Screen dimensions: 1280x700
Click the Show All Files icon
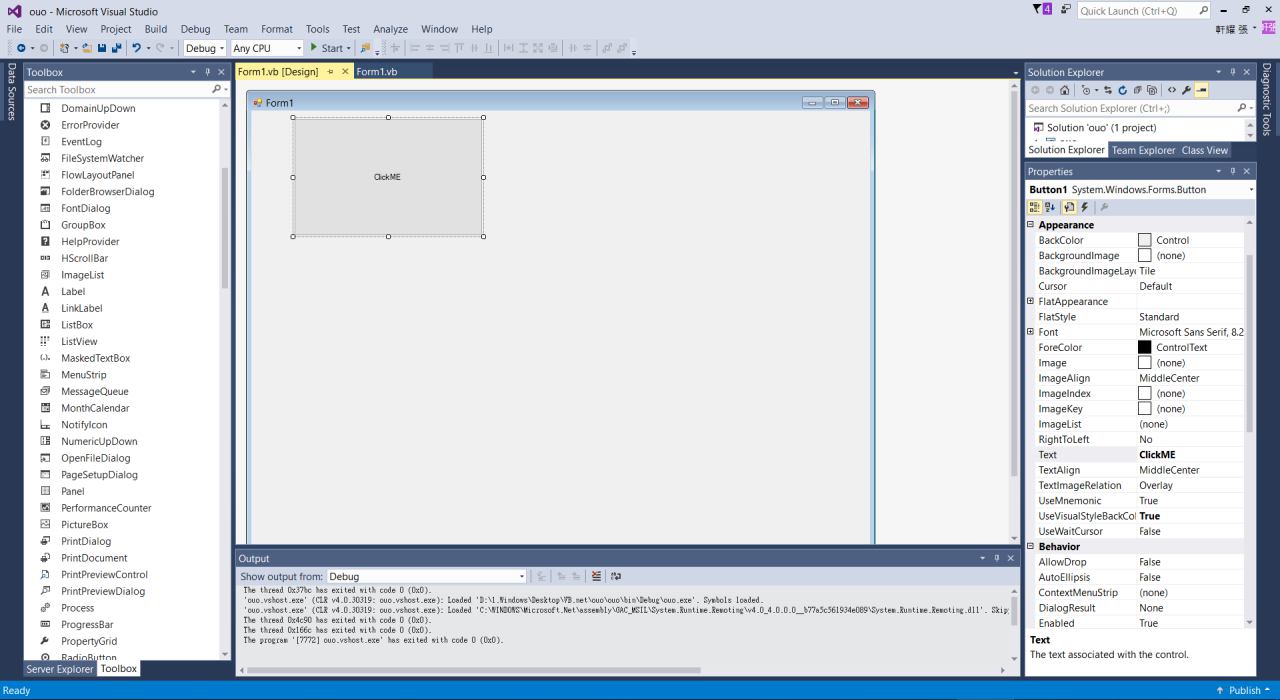coord(1152,90)
